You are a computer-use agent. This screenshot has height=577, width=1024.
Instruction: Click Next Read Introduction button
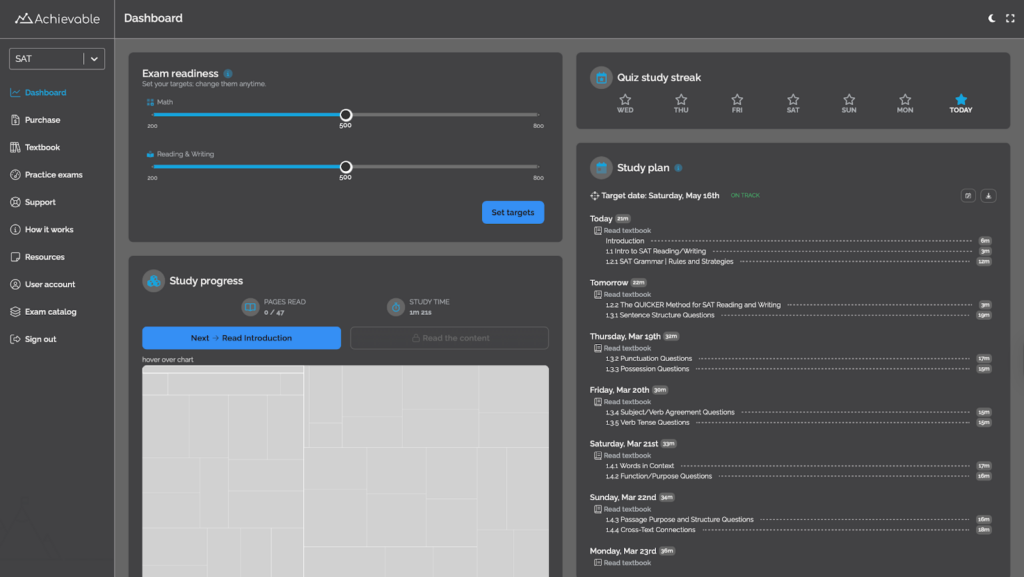point(241,337)
